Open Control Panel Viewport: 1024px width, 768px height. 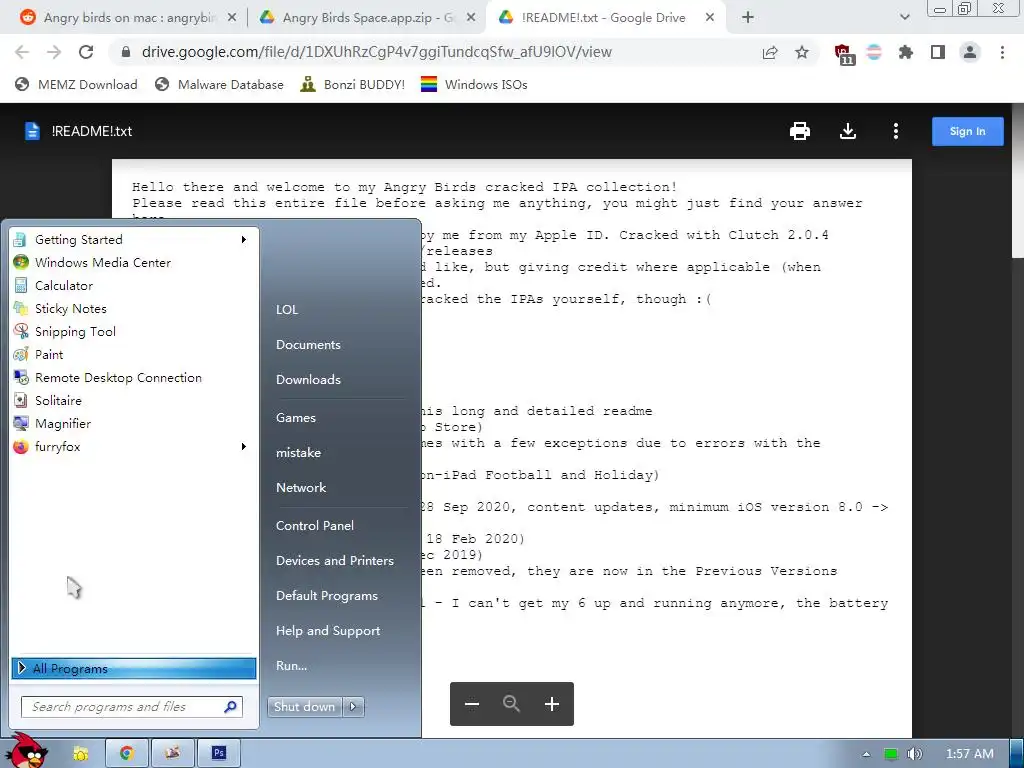click(x=315, y=526)
